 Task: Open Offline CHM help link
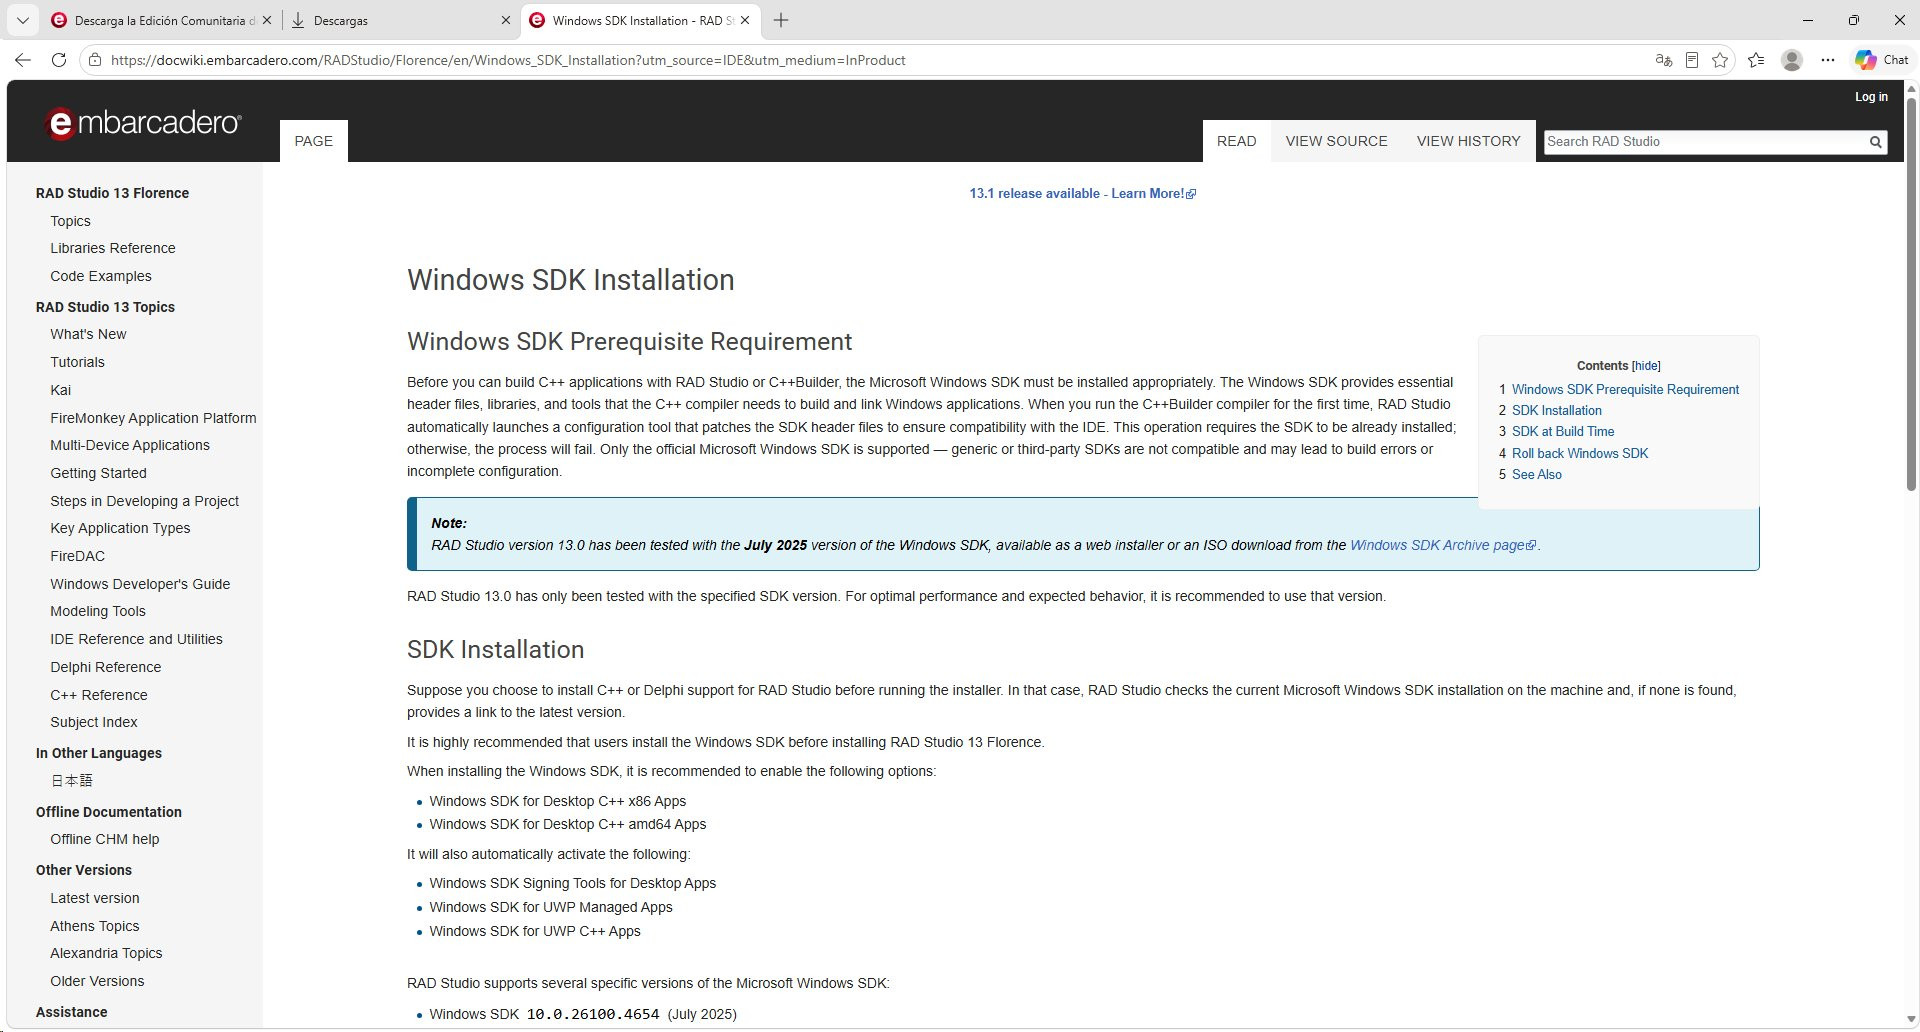click(x=105, y=839)
